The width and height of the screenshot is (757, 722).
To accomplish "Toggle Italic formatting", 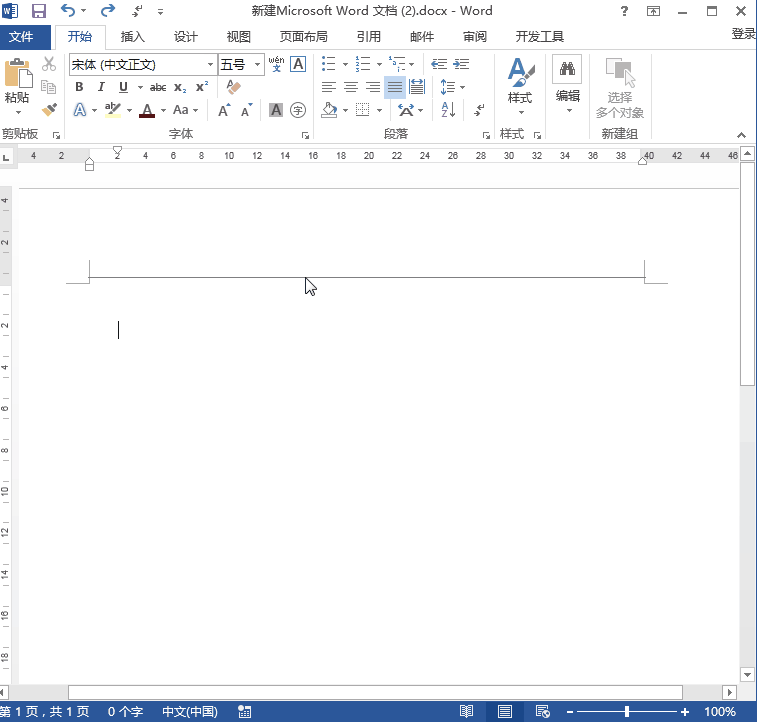I will coord(101,87).
